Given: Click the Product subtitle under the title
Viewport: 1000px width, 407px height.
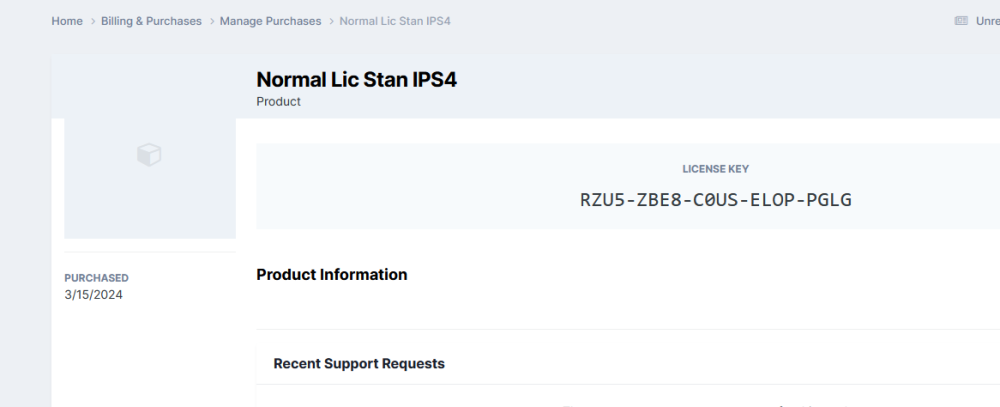Looking at the screenshot, I should coord(278,101).
